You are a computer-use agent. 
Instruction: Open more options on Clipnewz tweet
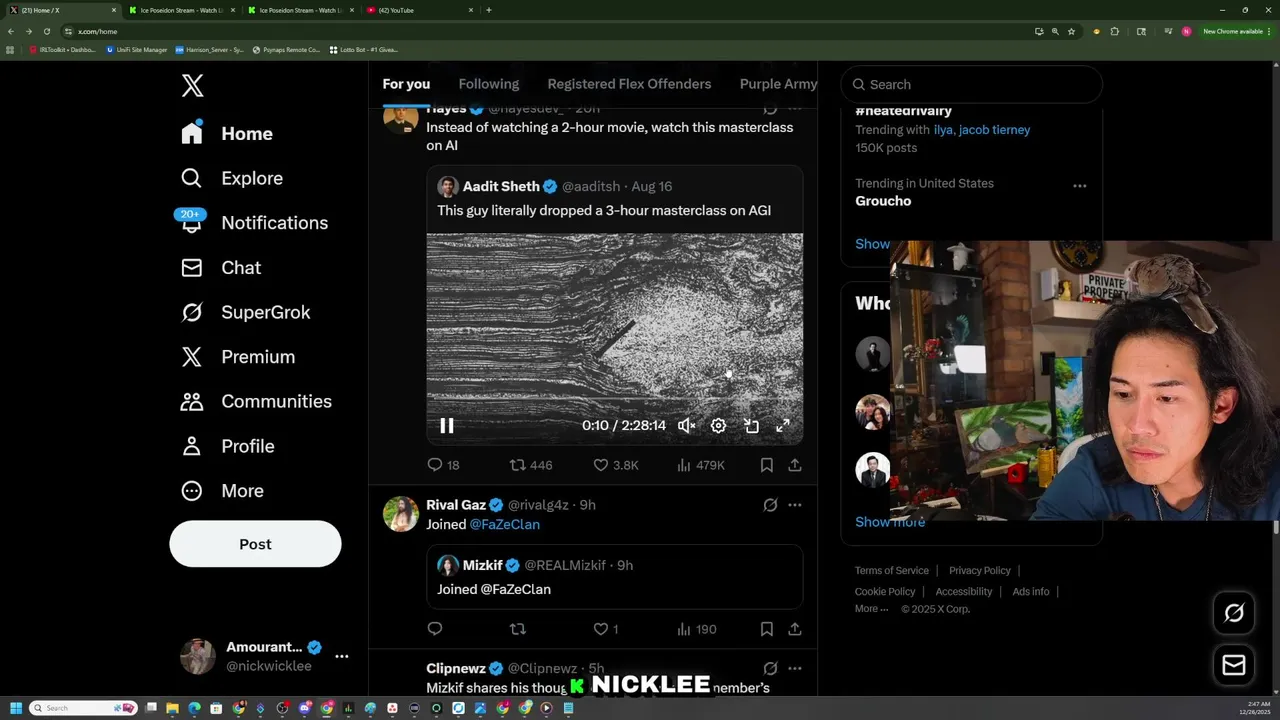click(795, 668)
